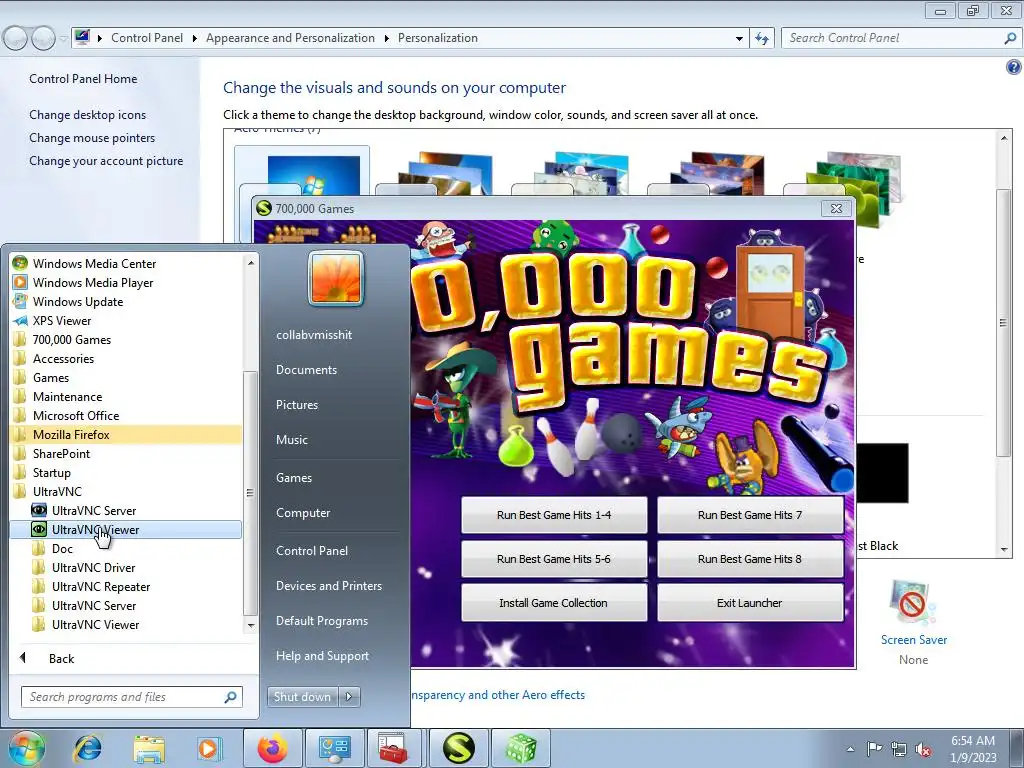The image size is (1024, 768).
Task: Switch to Control Panel taskbar button
Action: tap(334, 748)
